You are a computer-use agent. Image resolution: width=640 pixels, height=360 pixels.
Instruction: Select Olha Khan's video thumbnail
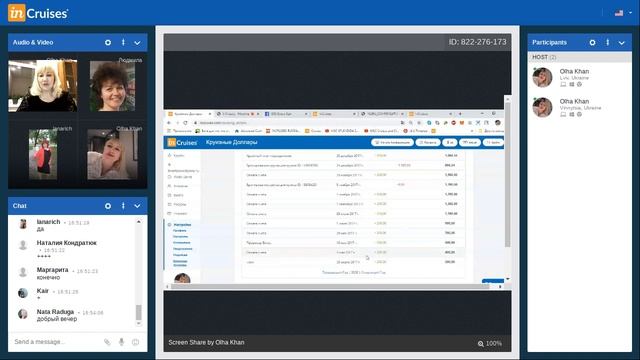pos(113,155)
